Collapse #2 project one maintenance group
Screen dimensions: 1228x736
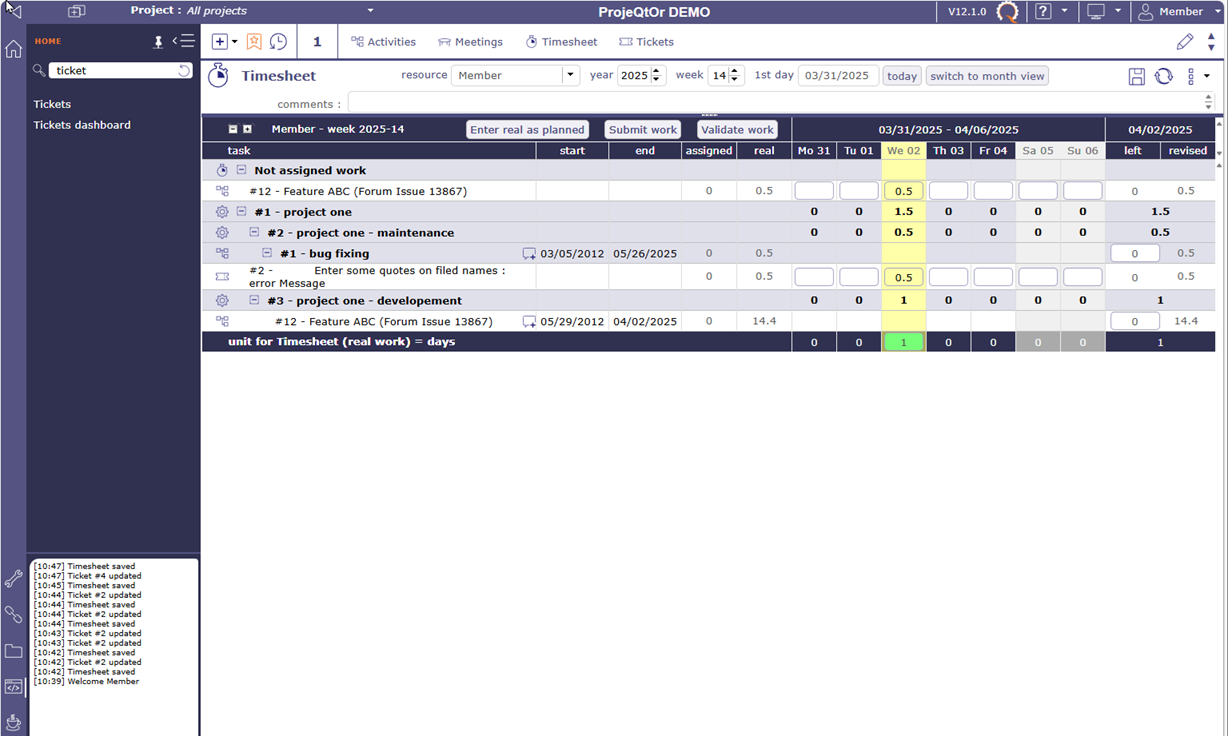click(254, 232)
